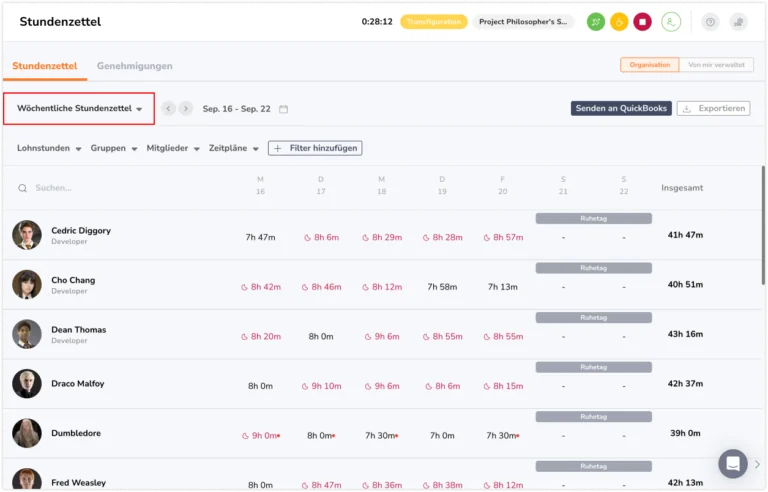Click the Transfiguration activity tag
This screenshot has width=768, height=492.
(x=433, y=22)
